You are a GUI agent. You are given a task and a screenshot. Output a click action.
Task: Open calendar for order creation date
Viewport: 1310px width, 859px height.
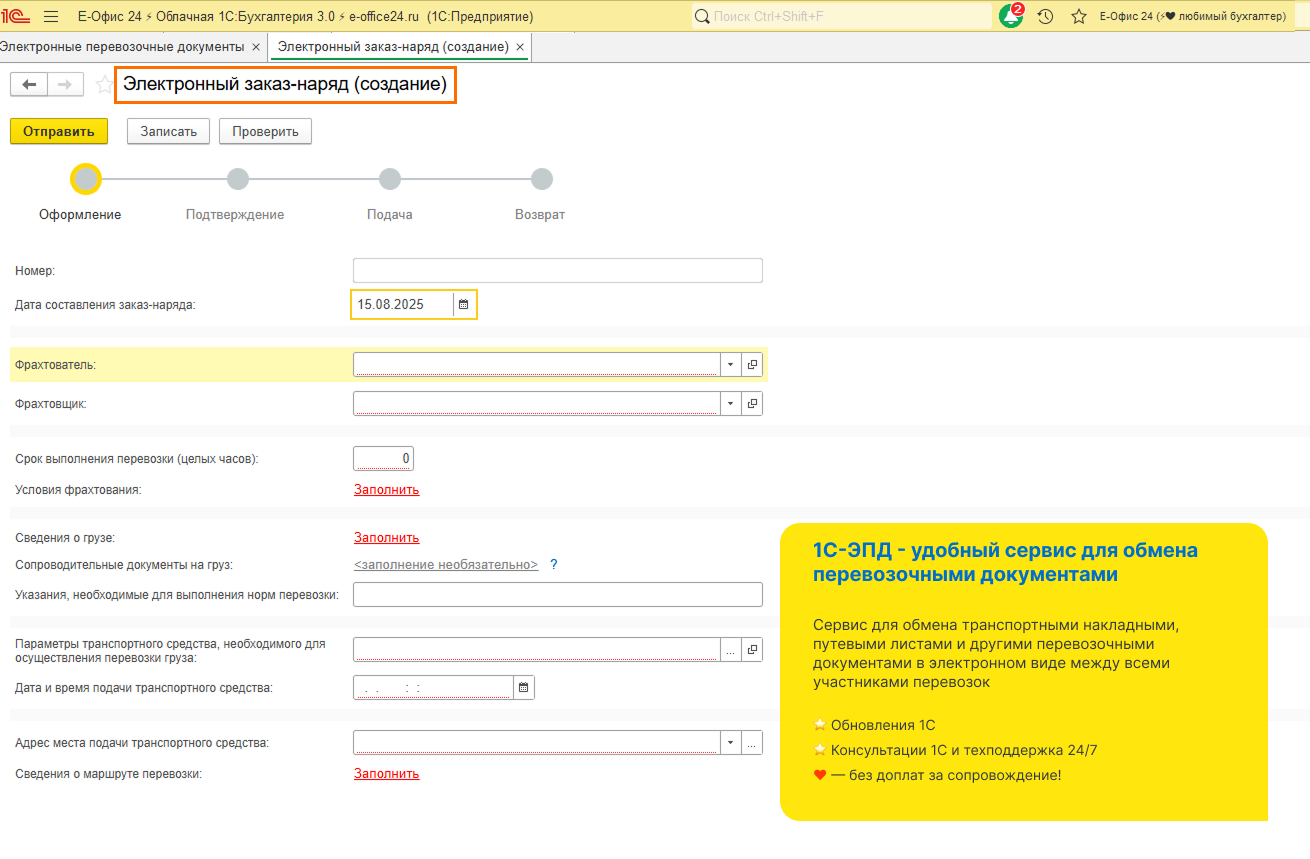[x=464, y=304]
